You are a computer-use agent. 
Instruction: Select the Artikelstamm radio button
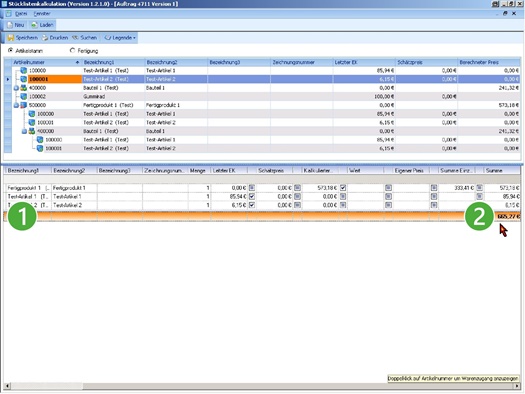pos(10,51)
